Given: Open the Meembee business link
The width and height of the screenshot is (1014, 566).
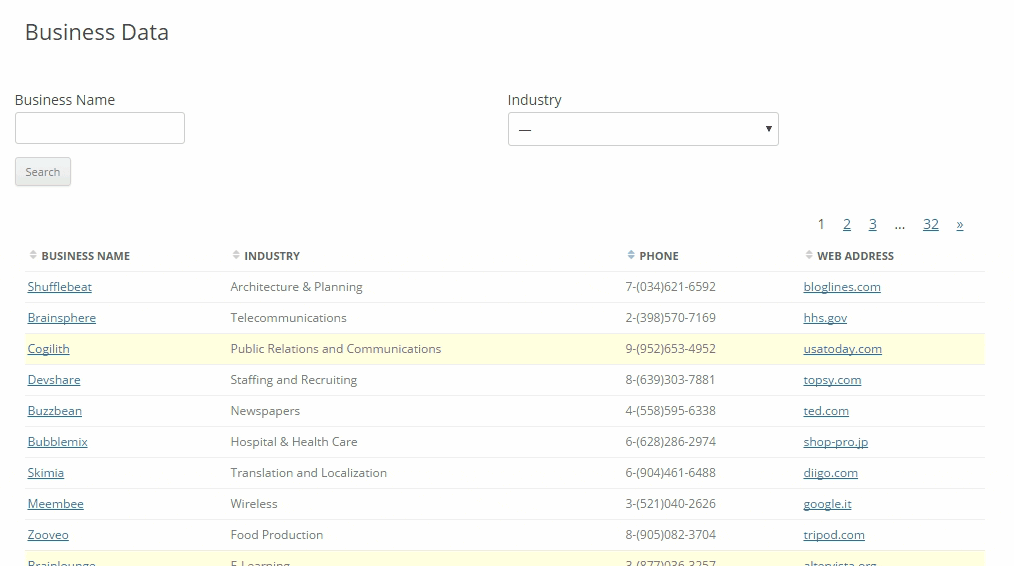Looking at the screenshot, I should click(56, 504).
